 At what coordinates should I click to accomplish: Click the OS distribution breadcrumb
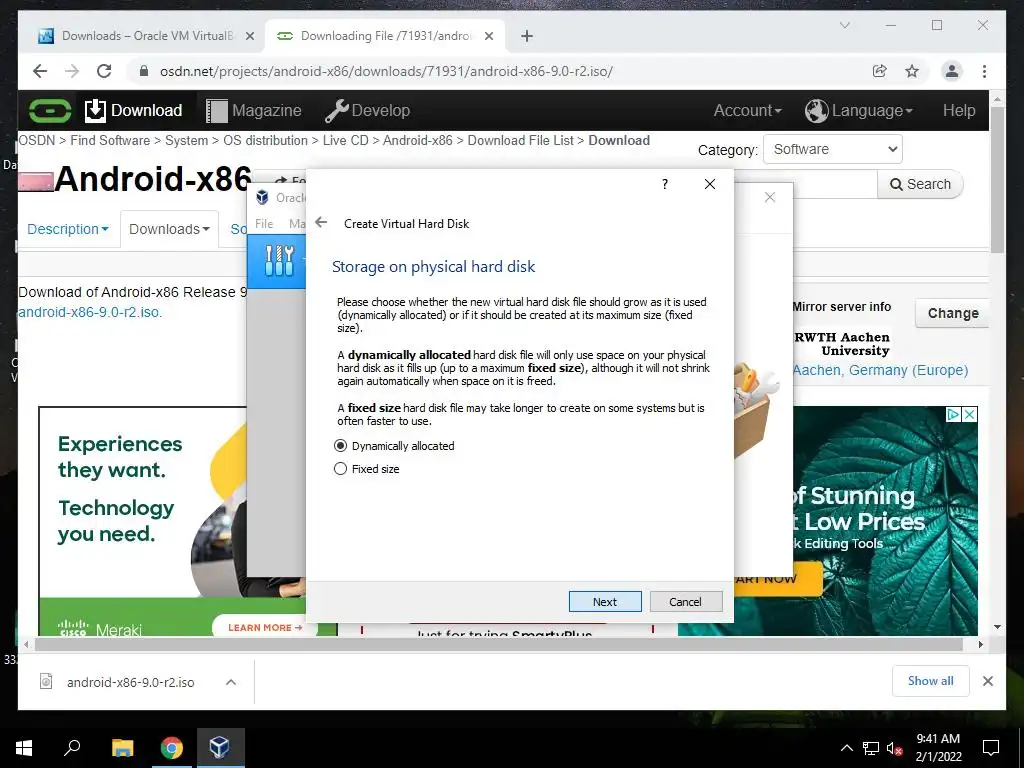click(x=265, y=140)
